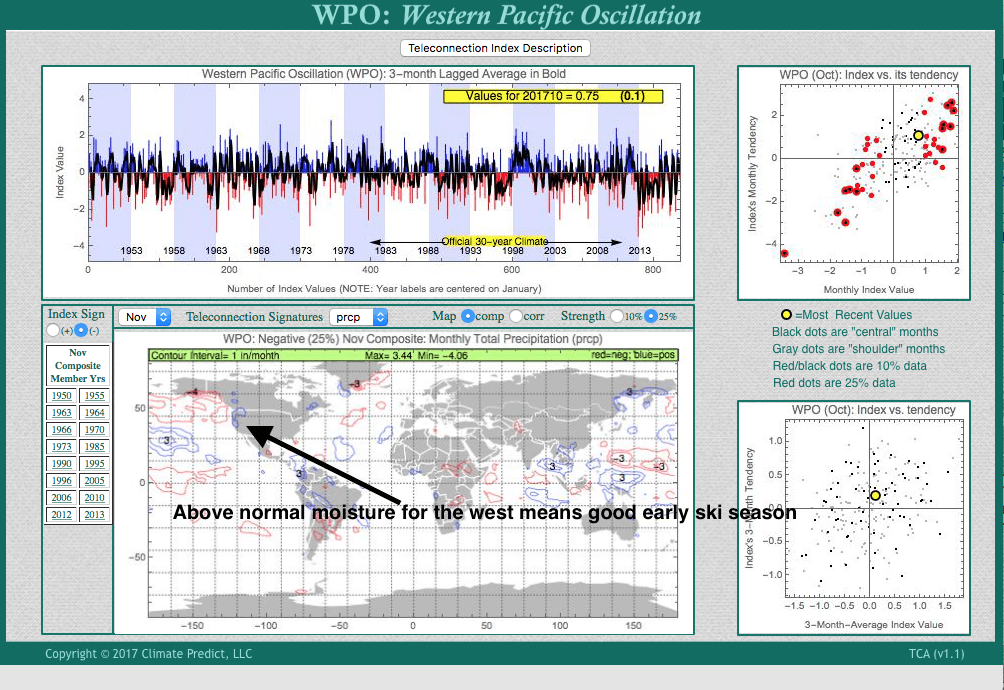Viewport: 1004px width, 690px height.
Task: Select the corr map radio button
Action: (x=515, y=316)
